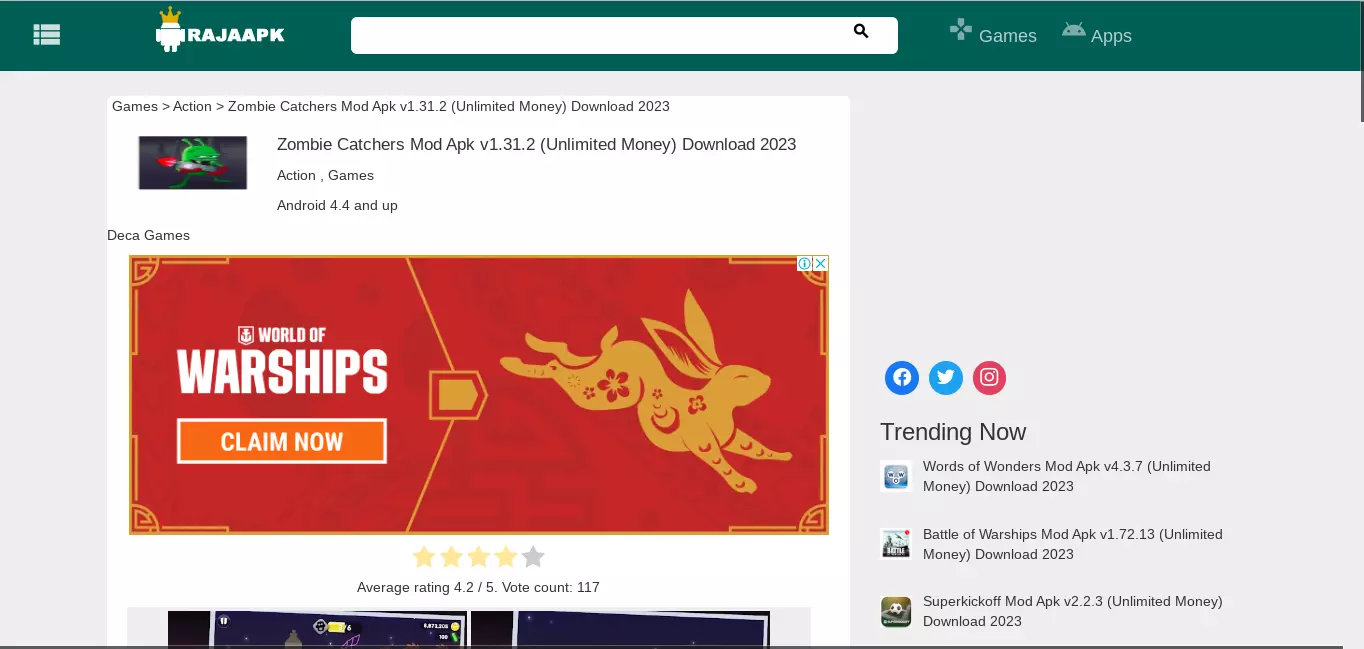
Task: Click the Superkickoff app icon
Action: pos(896,611)
